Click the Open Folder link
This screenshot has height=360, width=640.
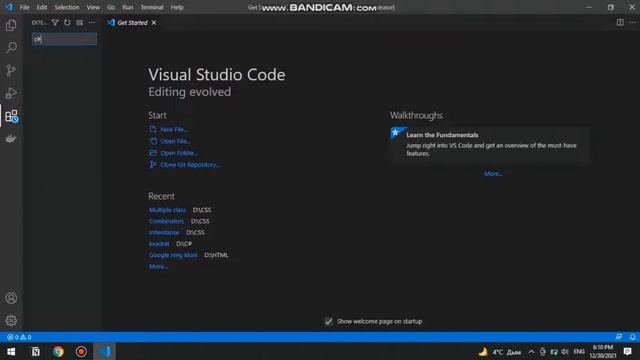click(x=174, y=153)
